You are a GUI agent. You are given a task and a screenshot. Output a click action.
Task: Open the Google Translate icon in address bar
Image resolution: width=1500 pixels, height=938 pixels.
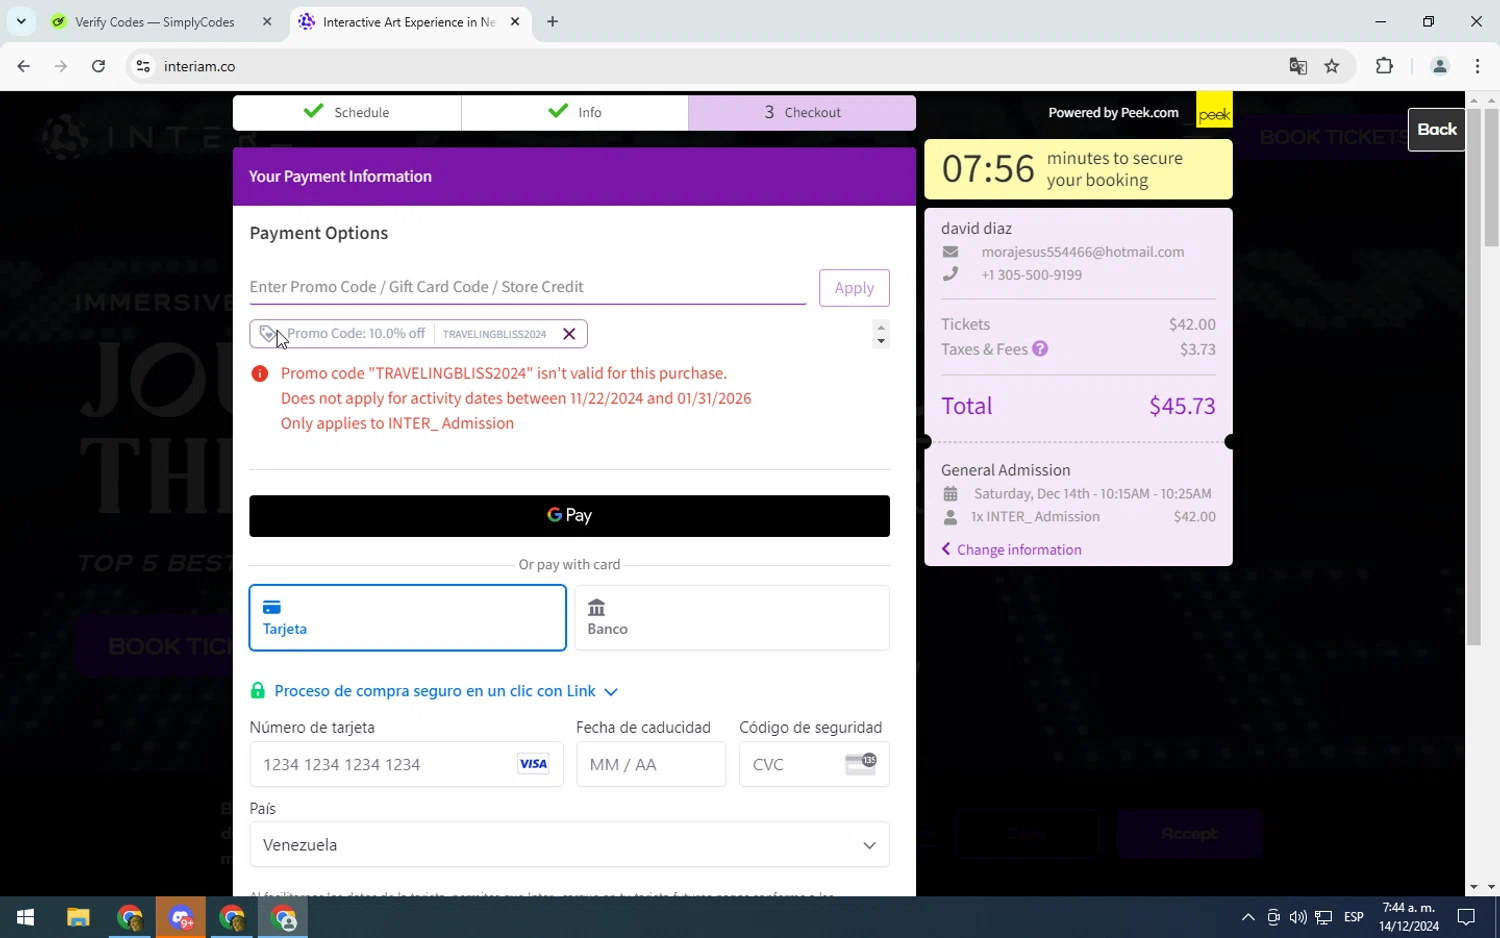[x=1298, y=66]
